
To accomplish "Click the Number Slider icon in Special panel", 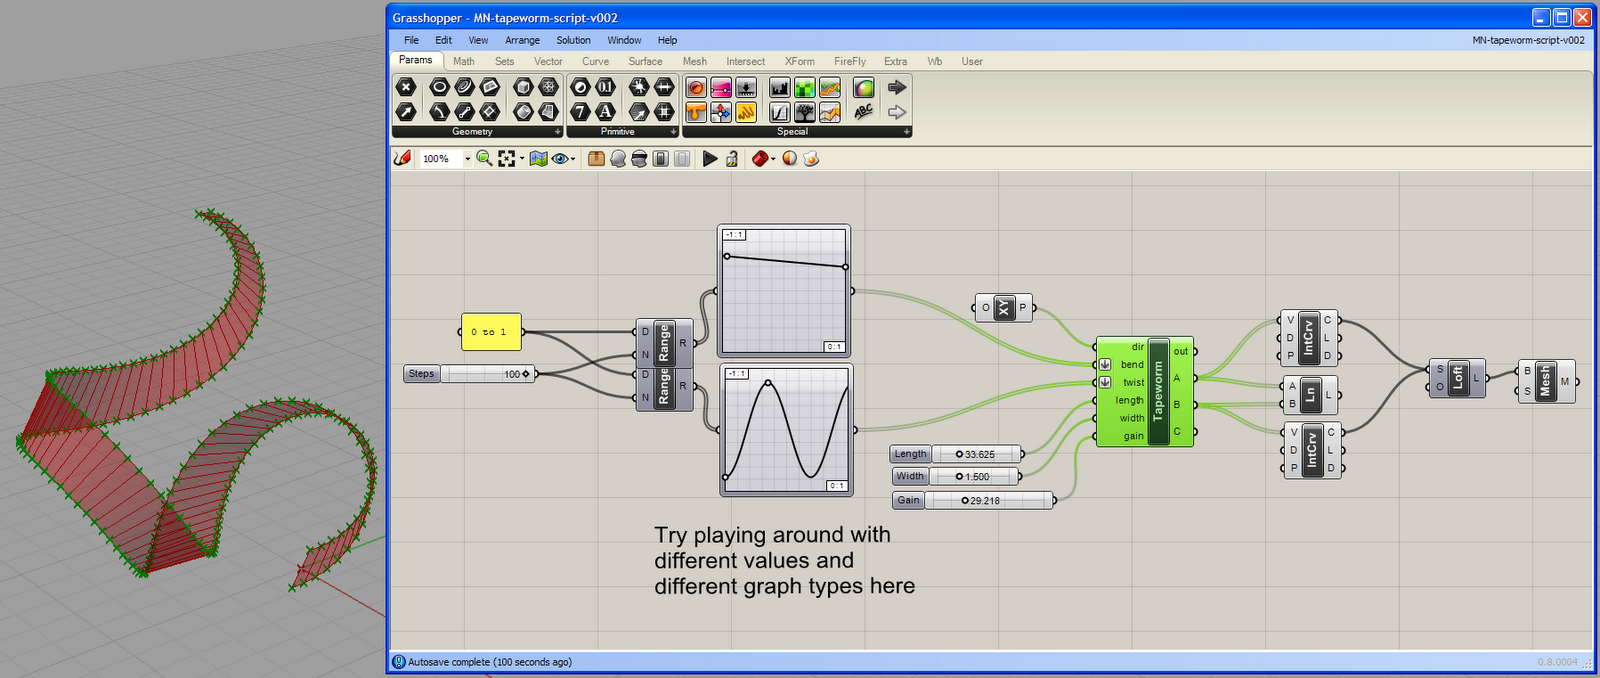I will tap(721, 87).
